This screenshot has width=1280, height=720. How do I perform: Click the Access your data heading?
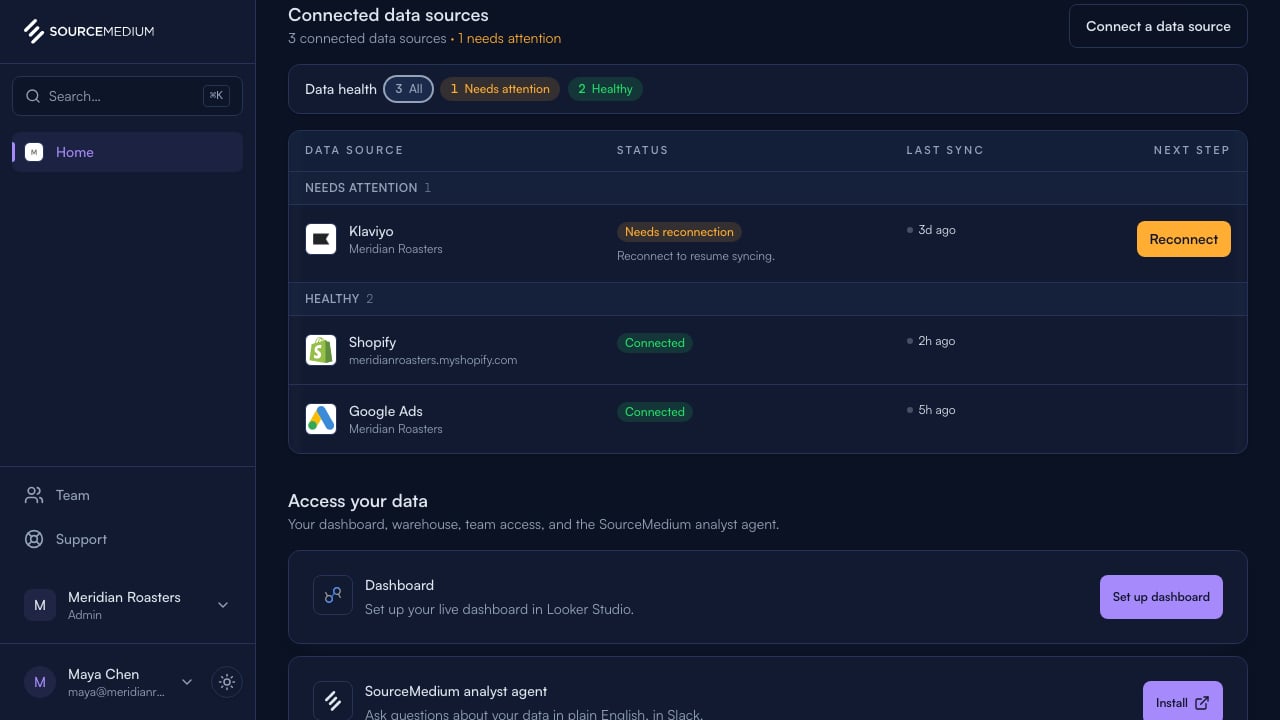[358, 501]
